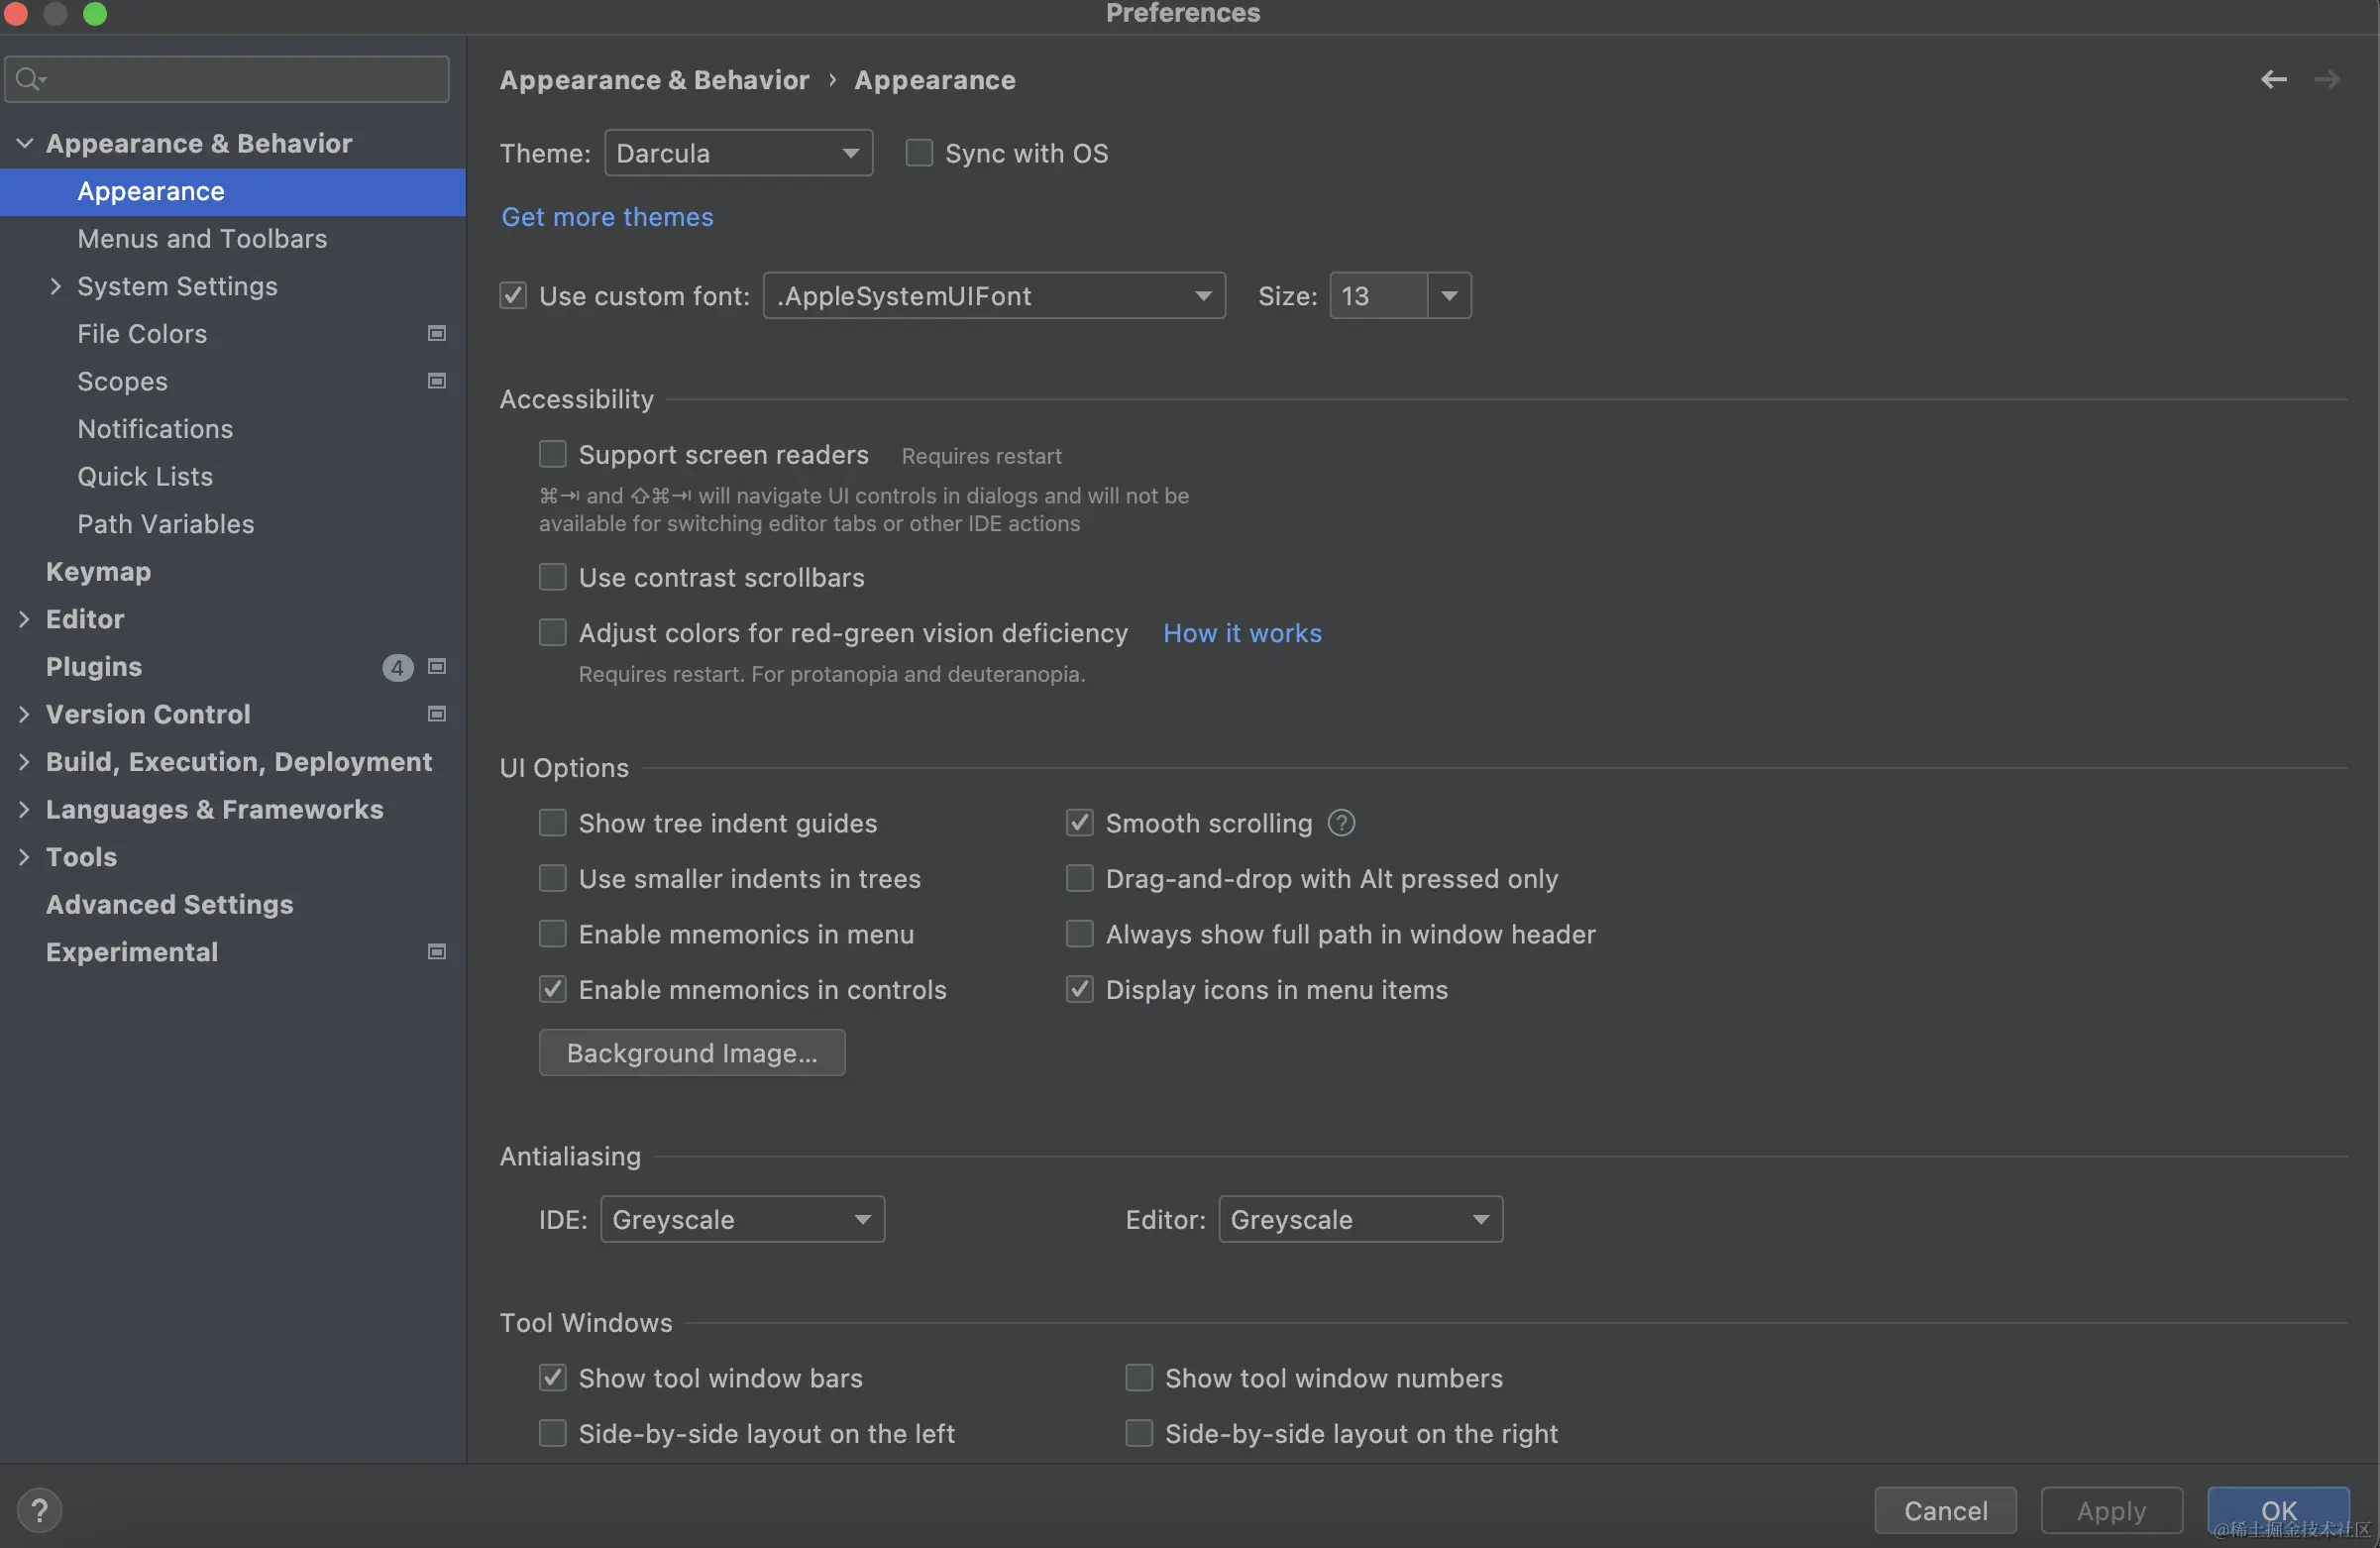Select Menus and Toolbars settings page
The height and width of the screenshot is (1548, 2380).
pos(202,238)
